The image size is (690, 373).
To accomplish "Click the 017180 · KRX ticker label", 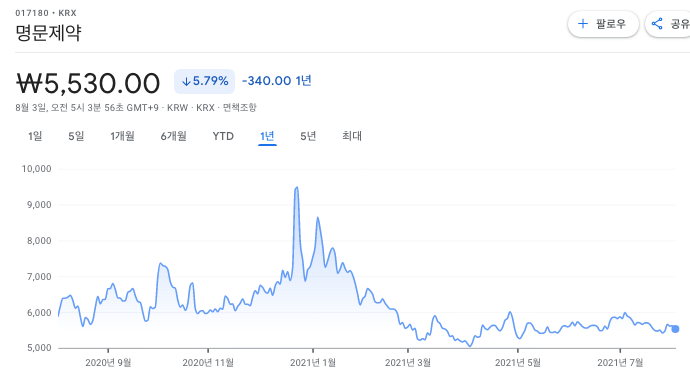I will tap(46, 13).
